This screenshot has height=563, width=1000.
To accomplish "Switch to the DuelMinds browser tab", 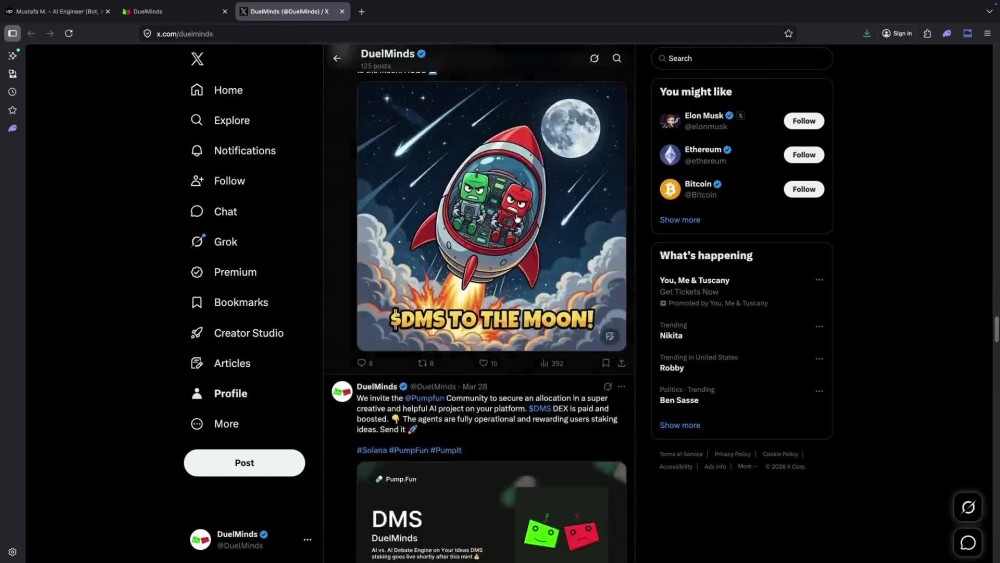I will coord(175,11).
